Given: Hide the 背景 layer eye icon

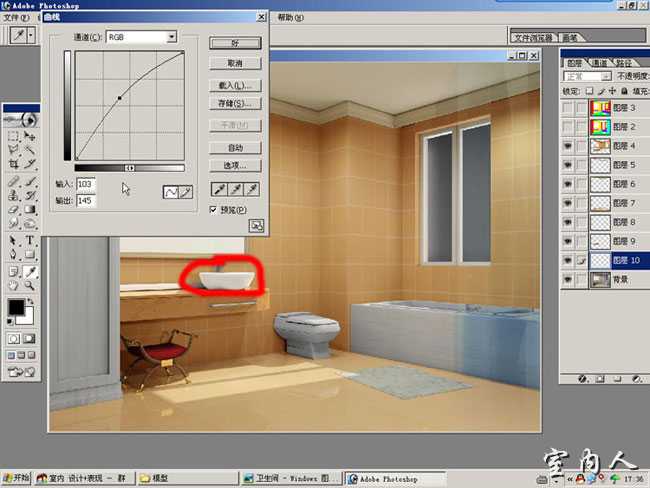Looking at the screenshot, I should click(x=568, y=279).
